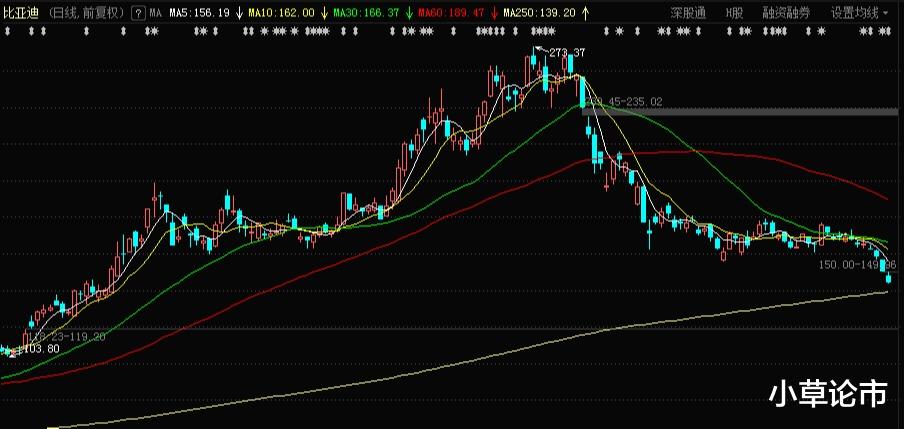Click the H股 link
Screen dimensions: 904x429
point(734,13)
